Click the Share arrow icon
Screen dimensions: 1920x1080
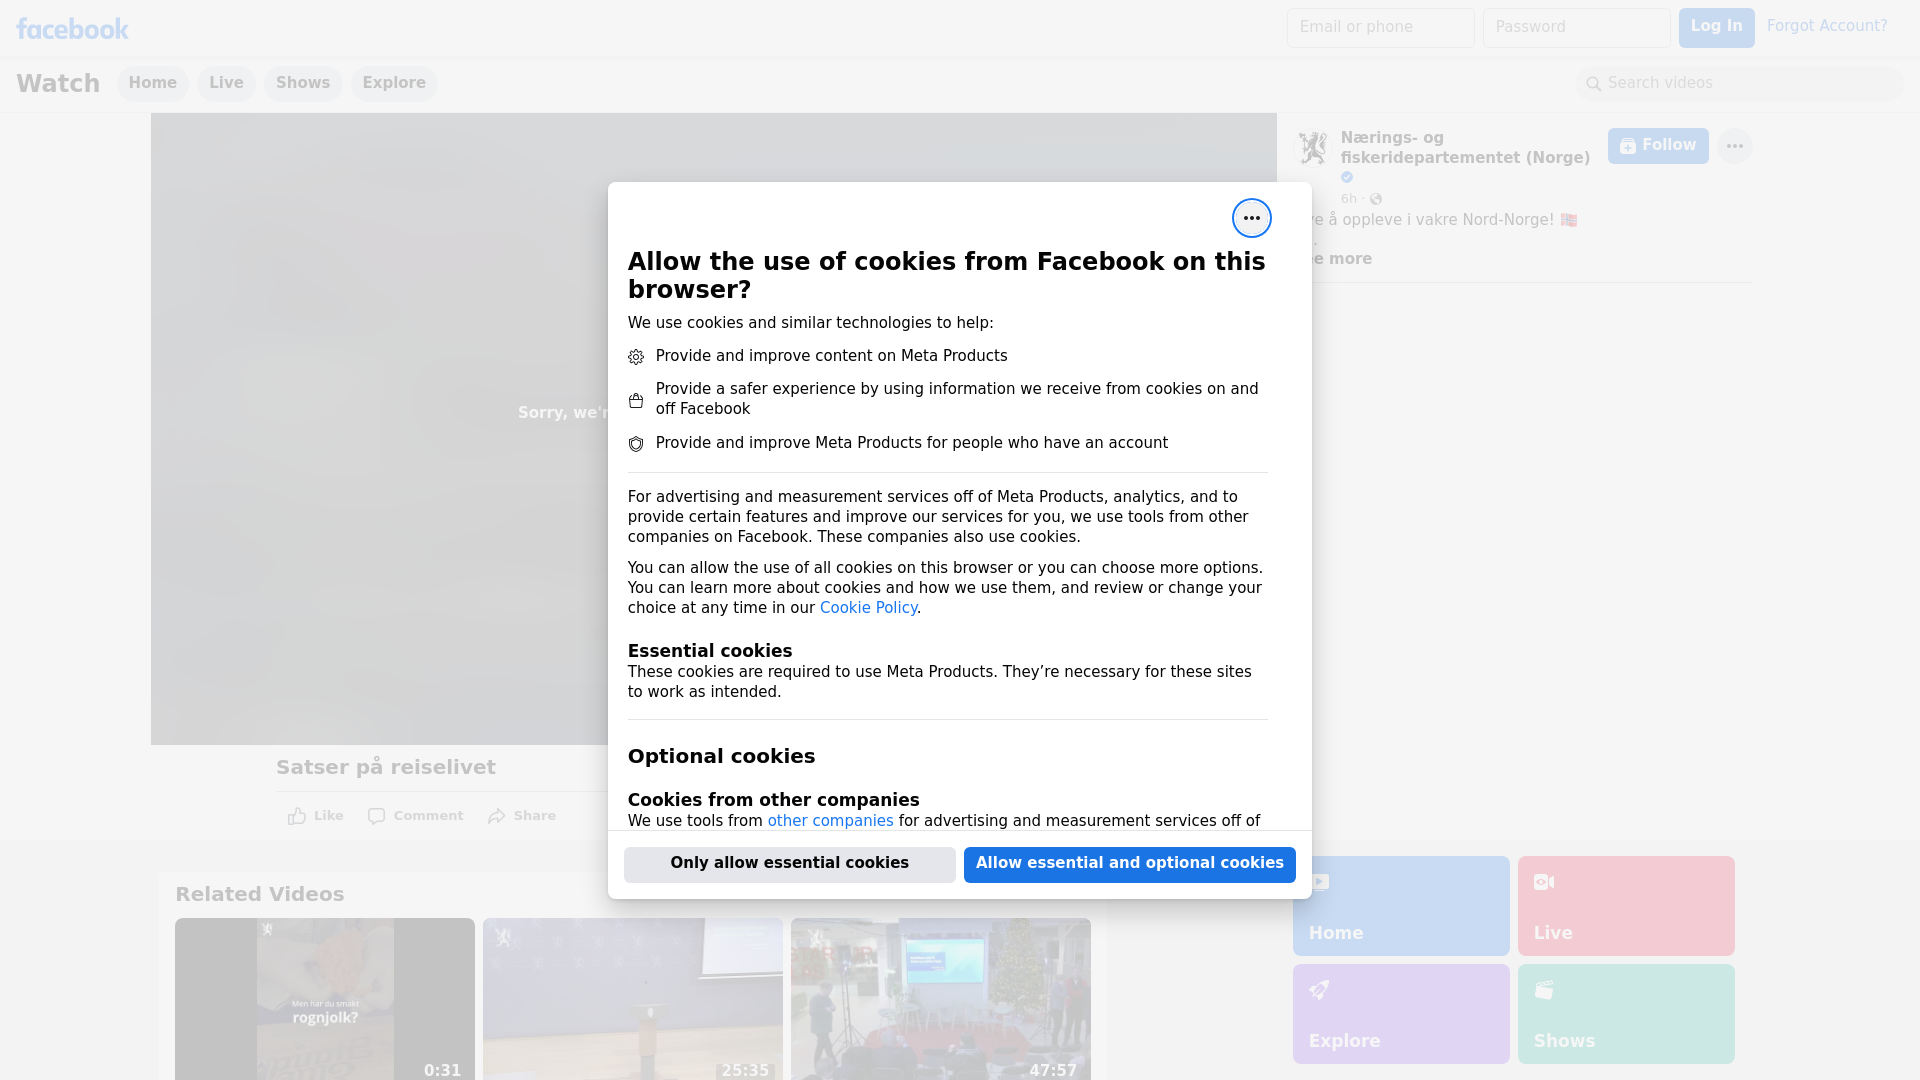(497, 816)
